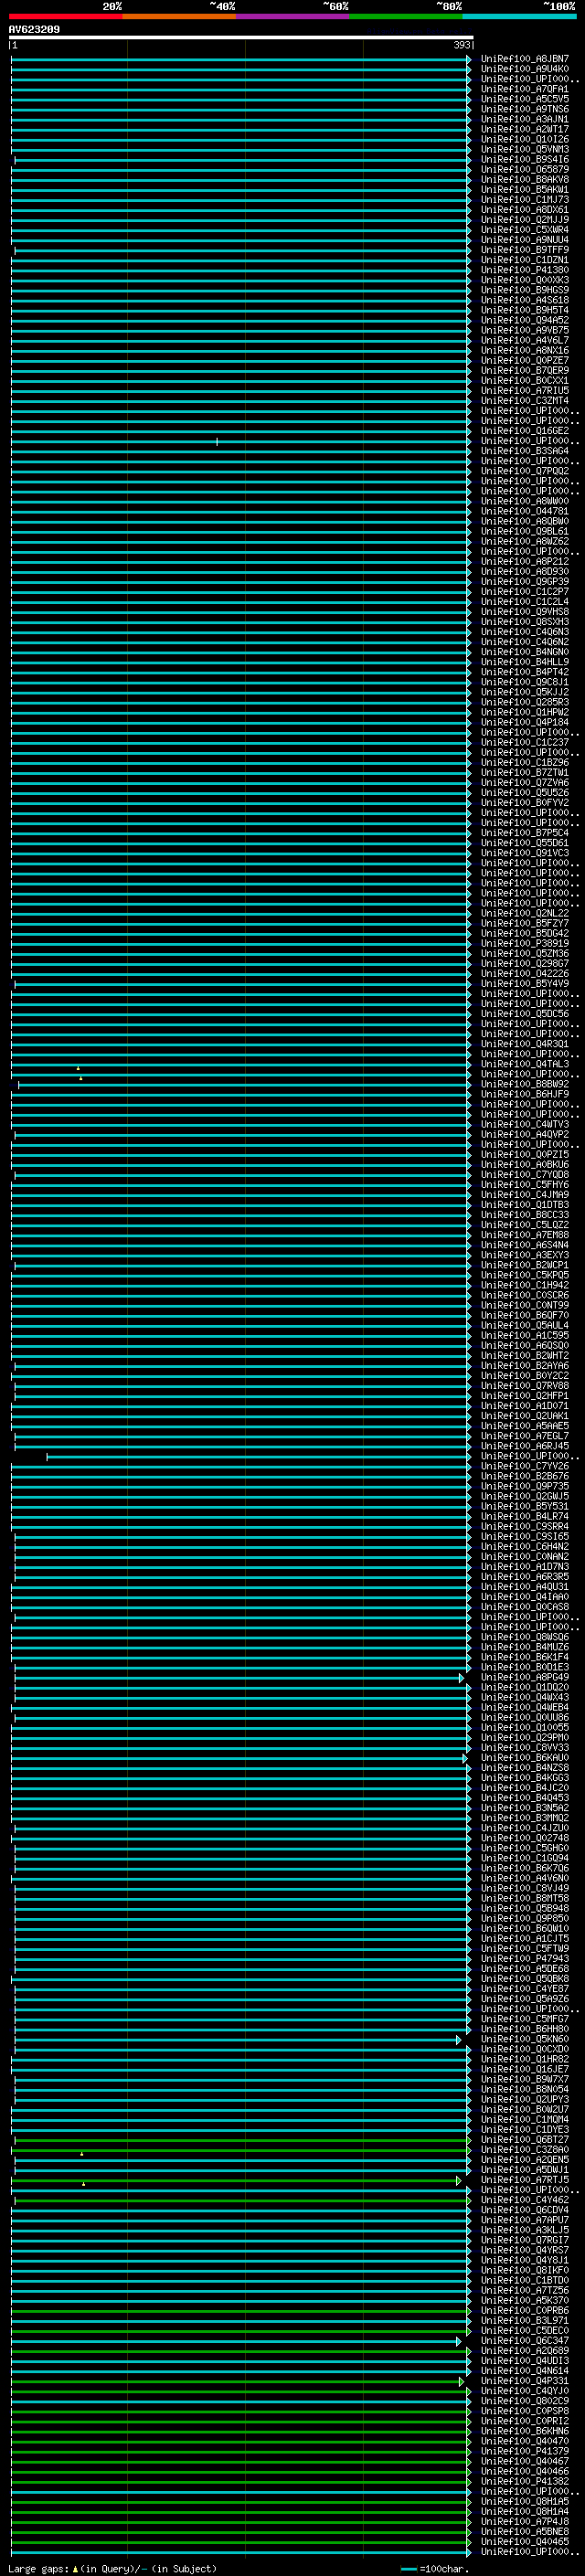
Task: Open hit UniRef100_A3AJN1
Action: click(525, 119)
